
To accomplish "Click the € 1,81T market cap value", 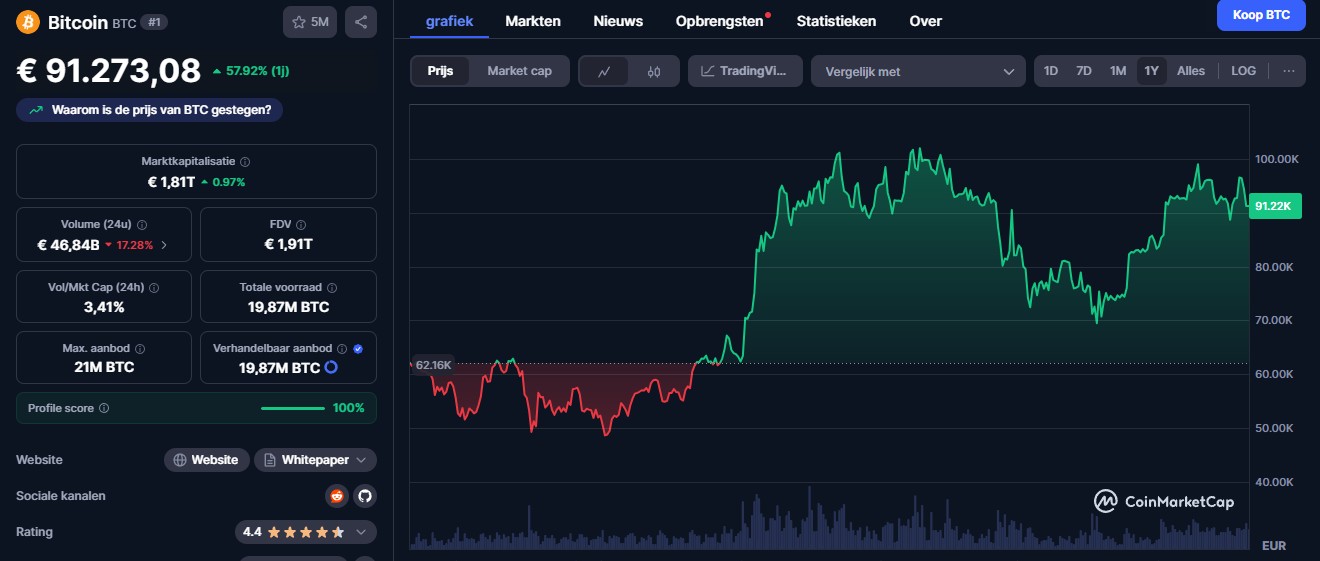I will coord(171,181).
